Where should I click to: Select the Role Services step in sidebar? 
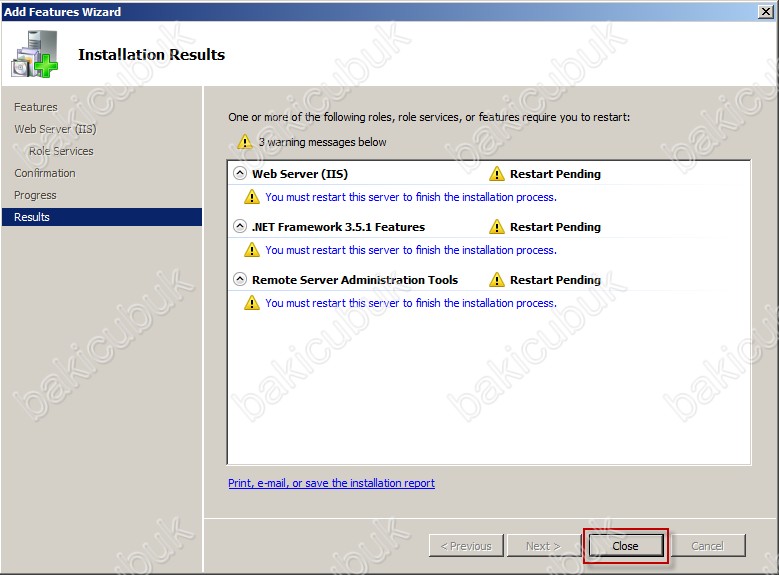click(61, 151)
